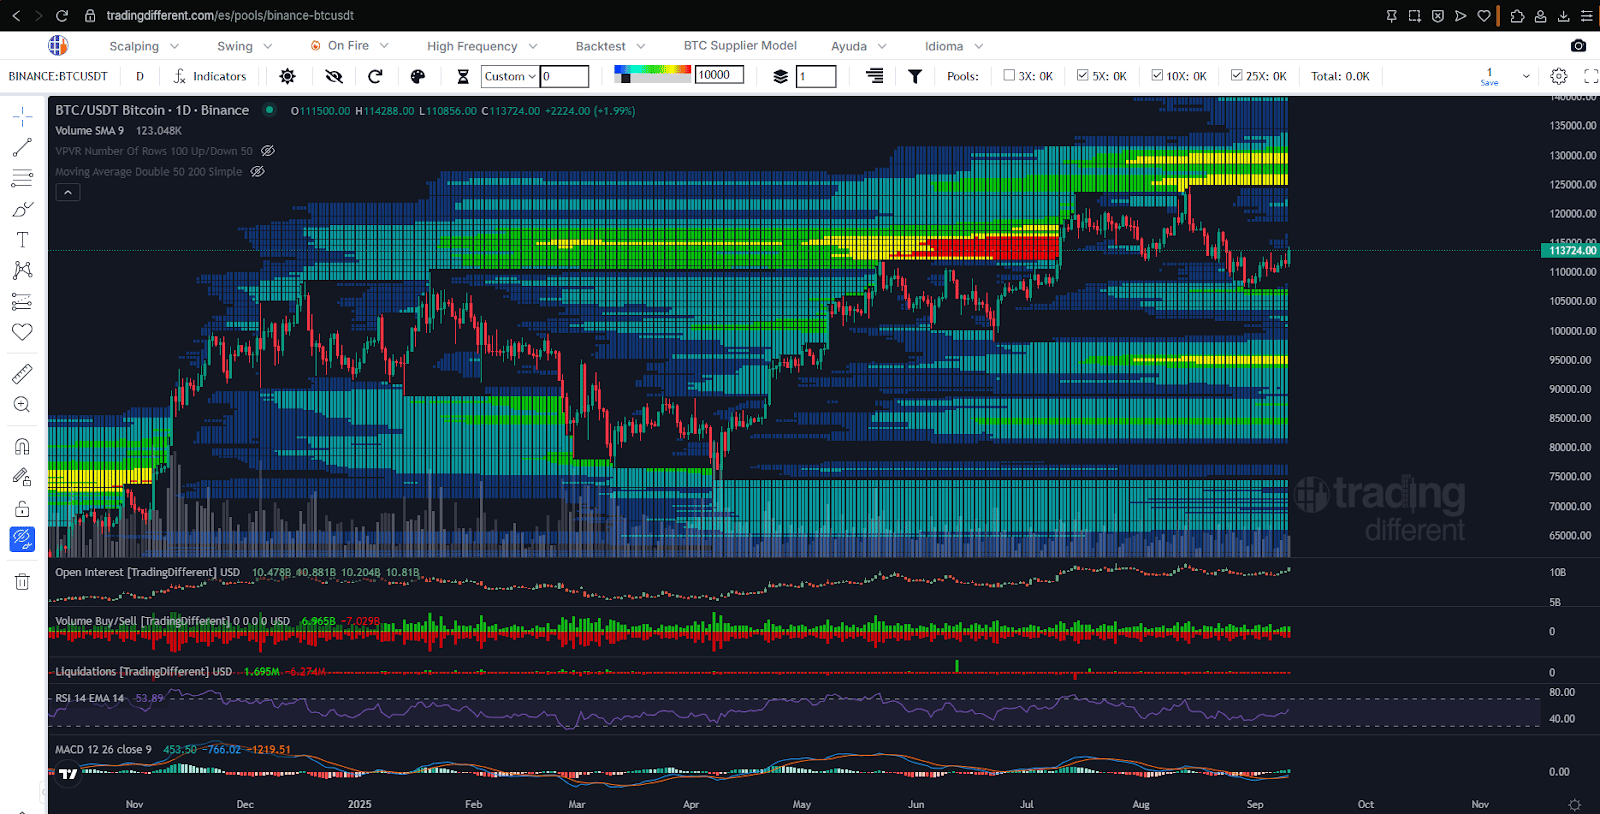Click the TradingView logo at bottom left
This screenshot has width=1600, height=814.
(68, 773)
